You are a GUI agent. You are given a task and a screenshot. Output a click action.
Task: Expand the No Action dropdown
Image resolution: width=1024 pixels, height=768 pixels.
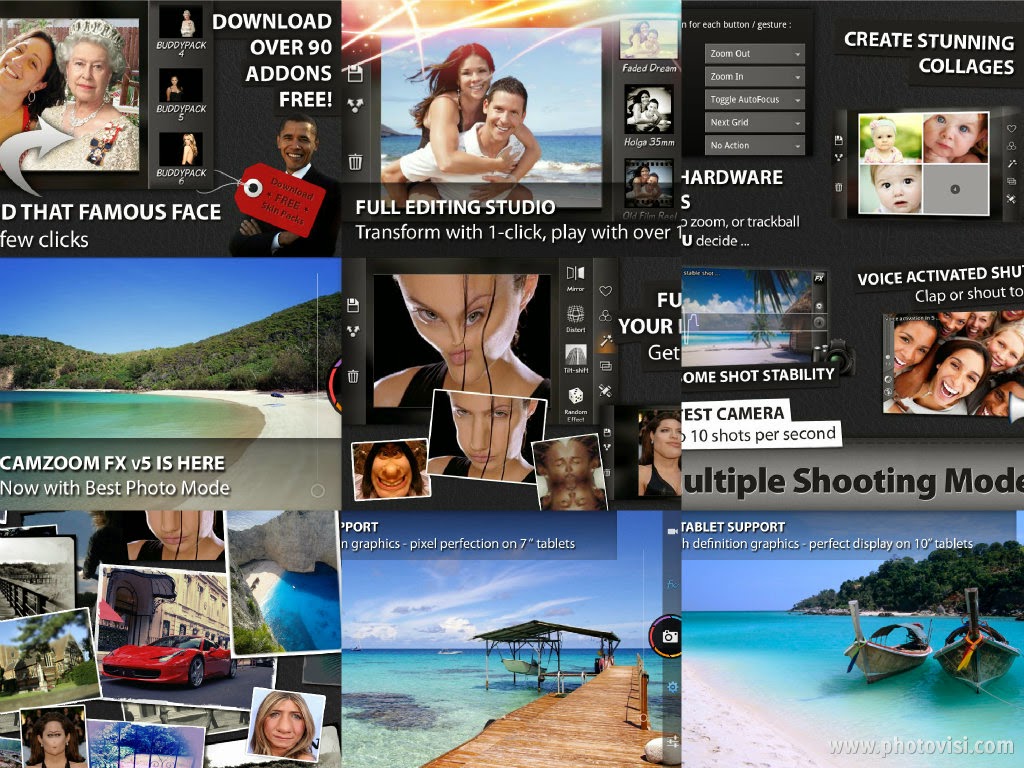pyautogui.click(x=754, y=145)
